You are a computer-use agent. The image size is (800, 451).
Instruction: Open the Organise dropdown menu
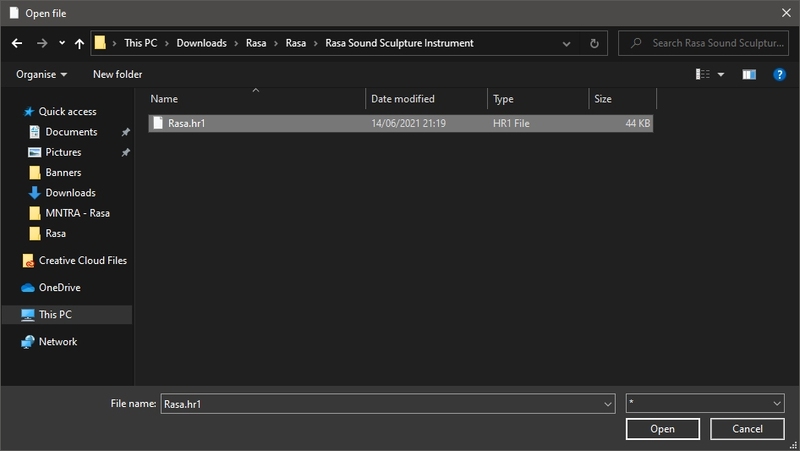42,74
